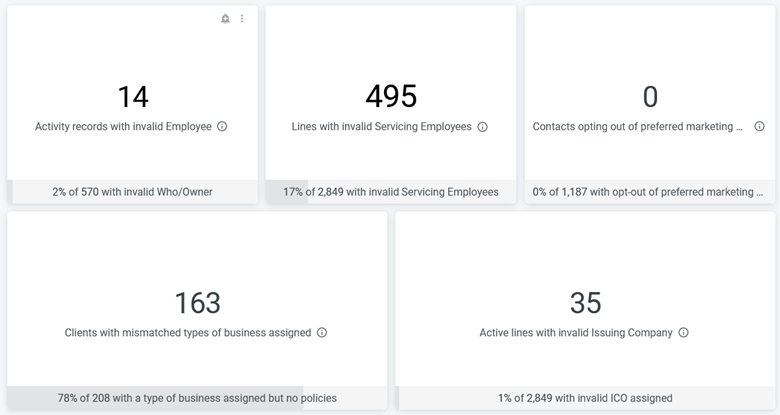
Task: Select the label Activity records with invalid Employee
Action: point(123,126)
